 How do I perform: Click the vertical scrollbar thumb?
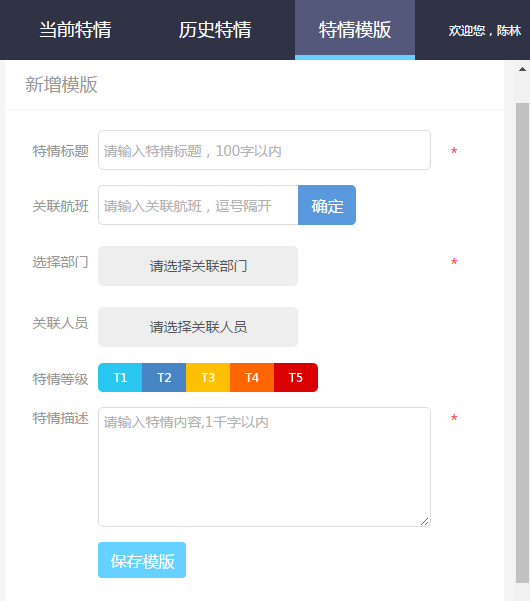tap(522, 343)
